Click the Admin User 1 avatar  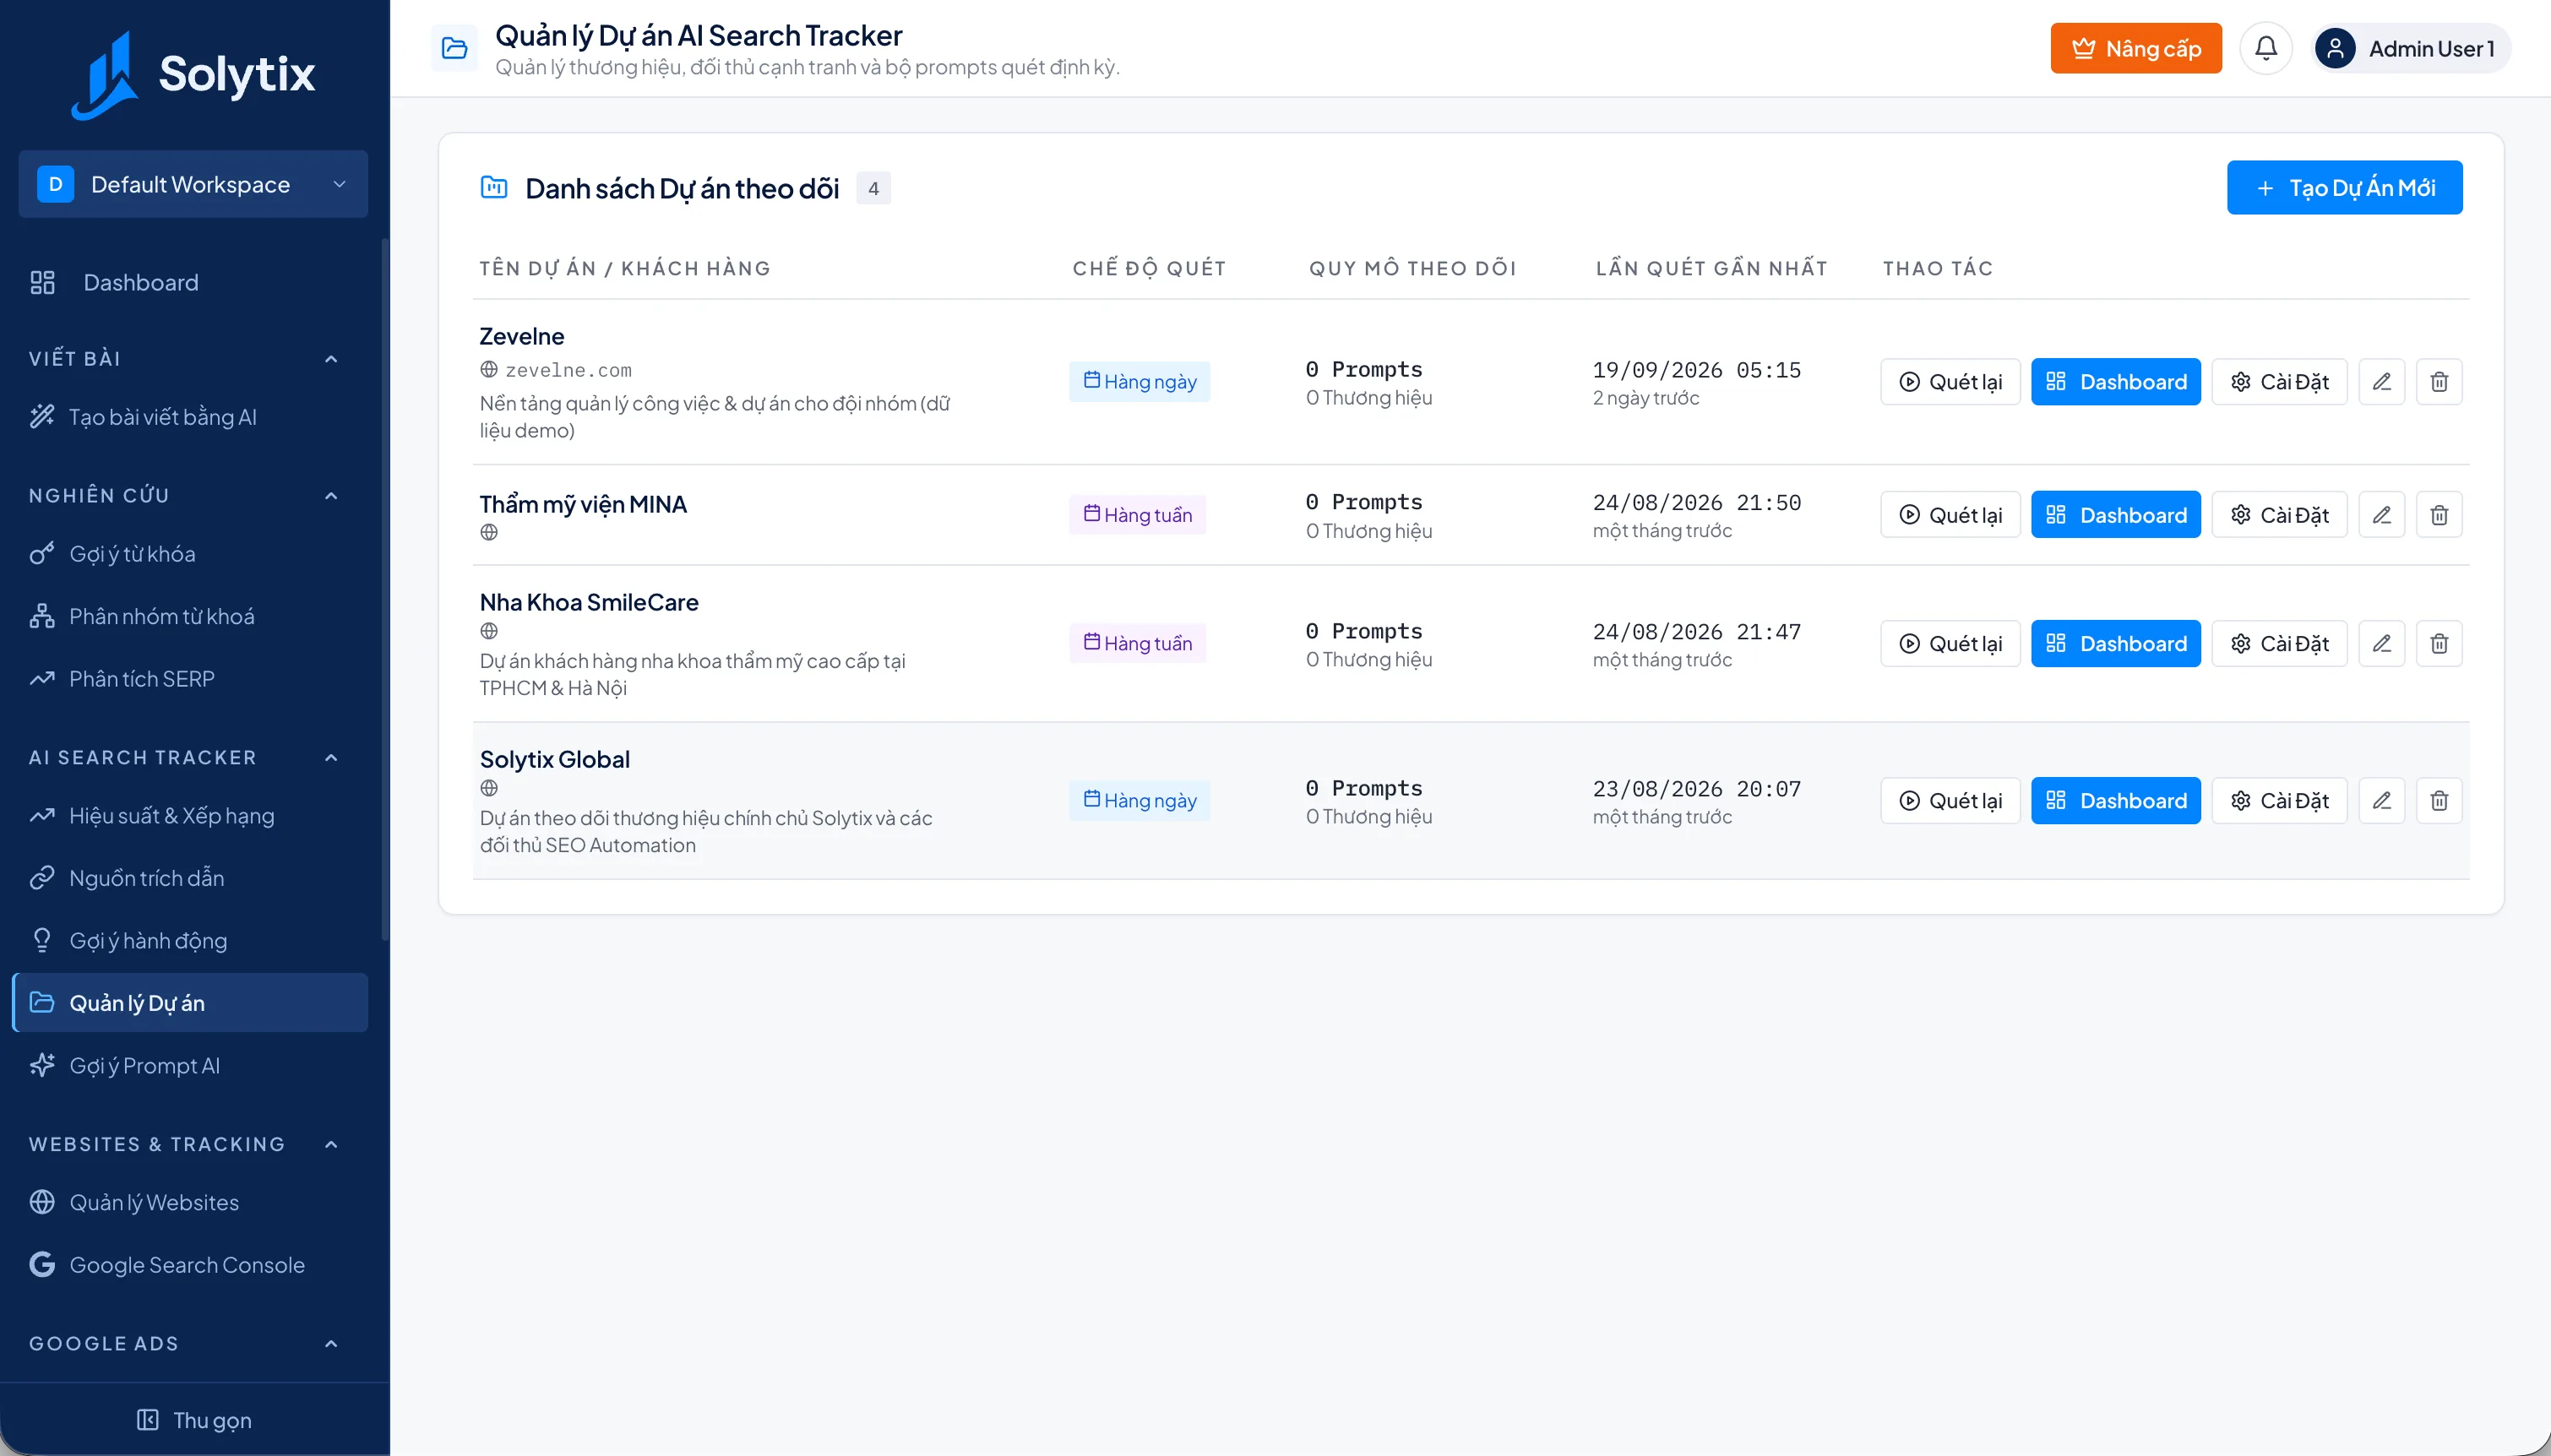(x=2335, y=48)
